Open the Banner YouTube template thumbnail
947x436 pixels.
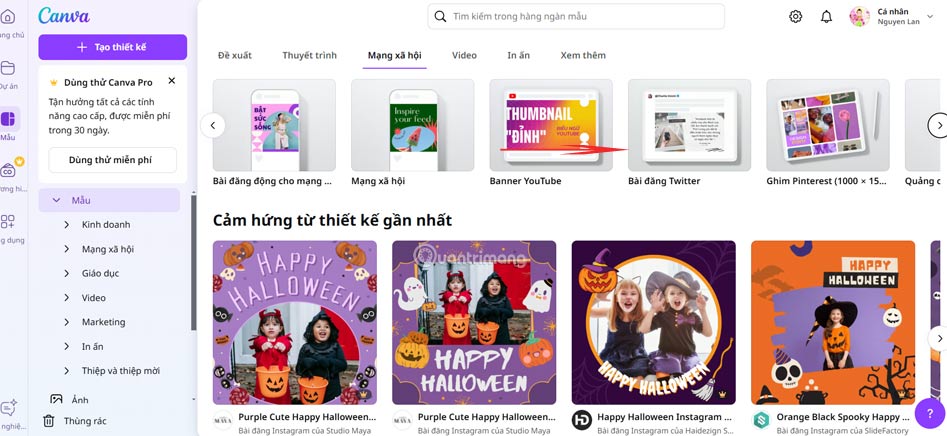tap(551, 125)
